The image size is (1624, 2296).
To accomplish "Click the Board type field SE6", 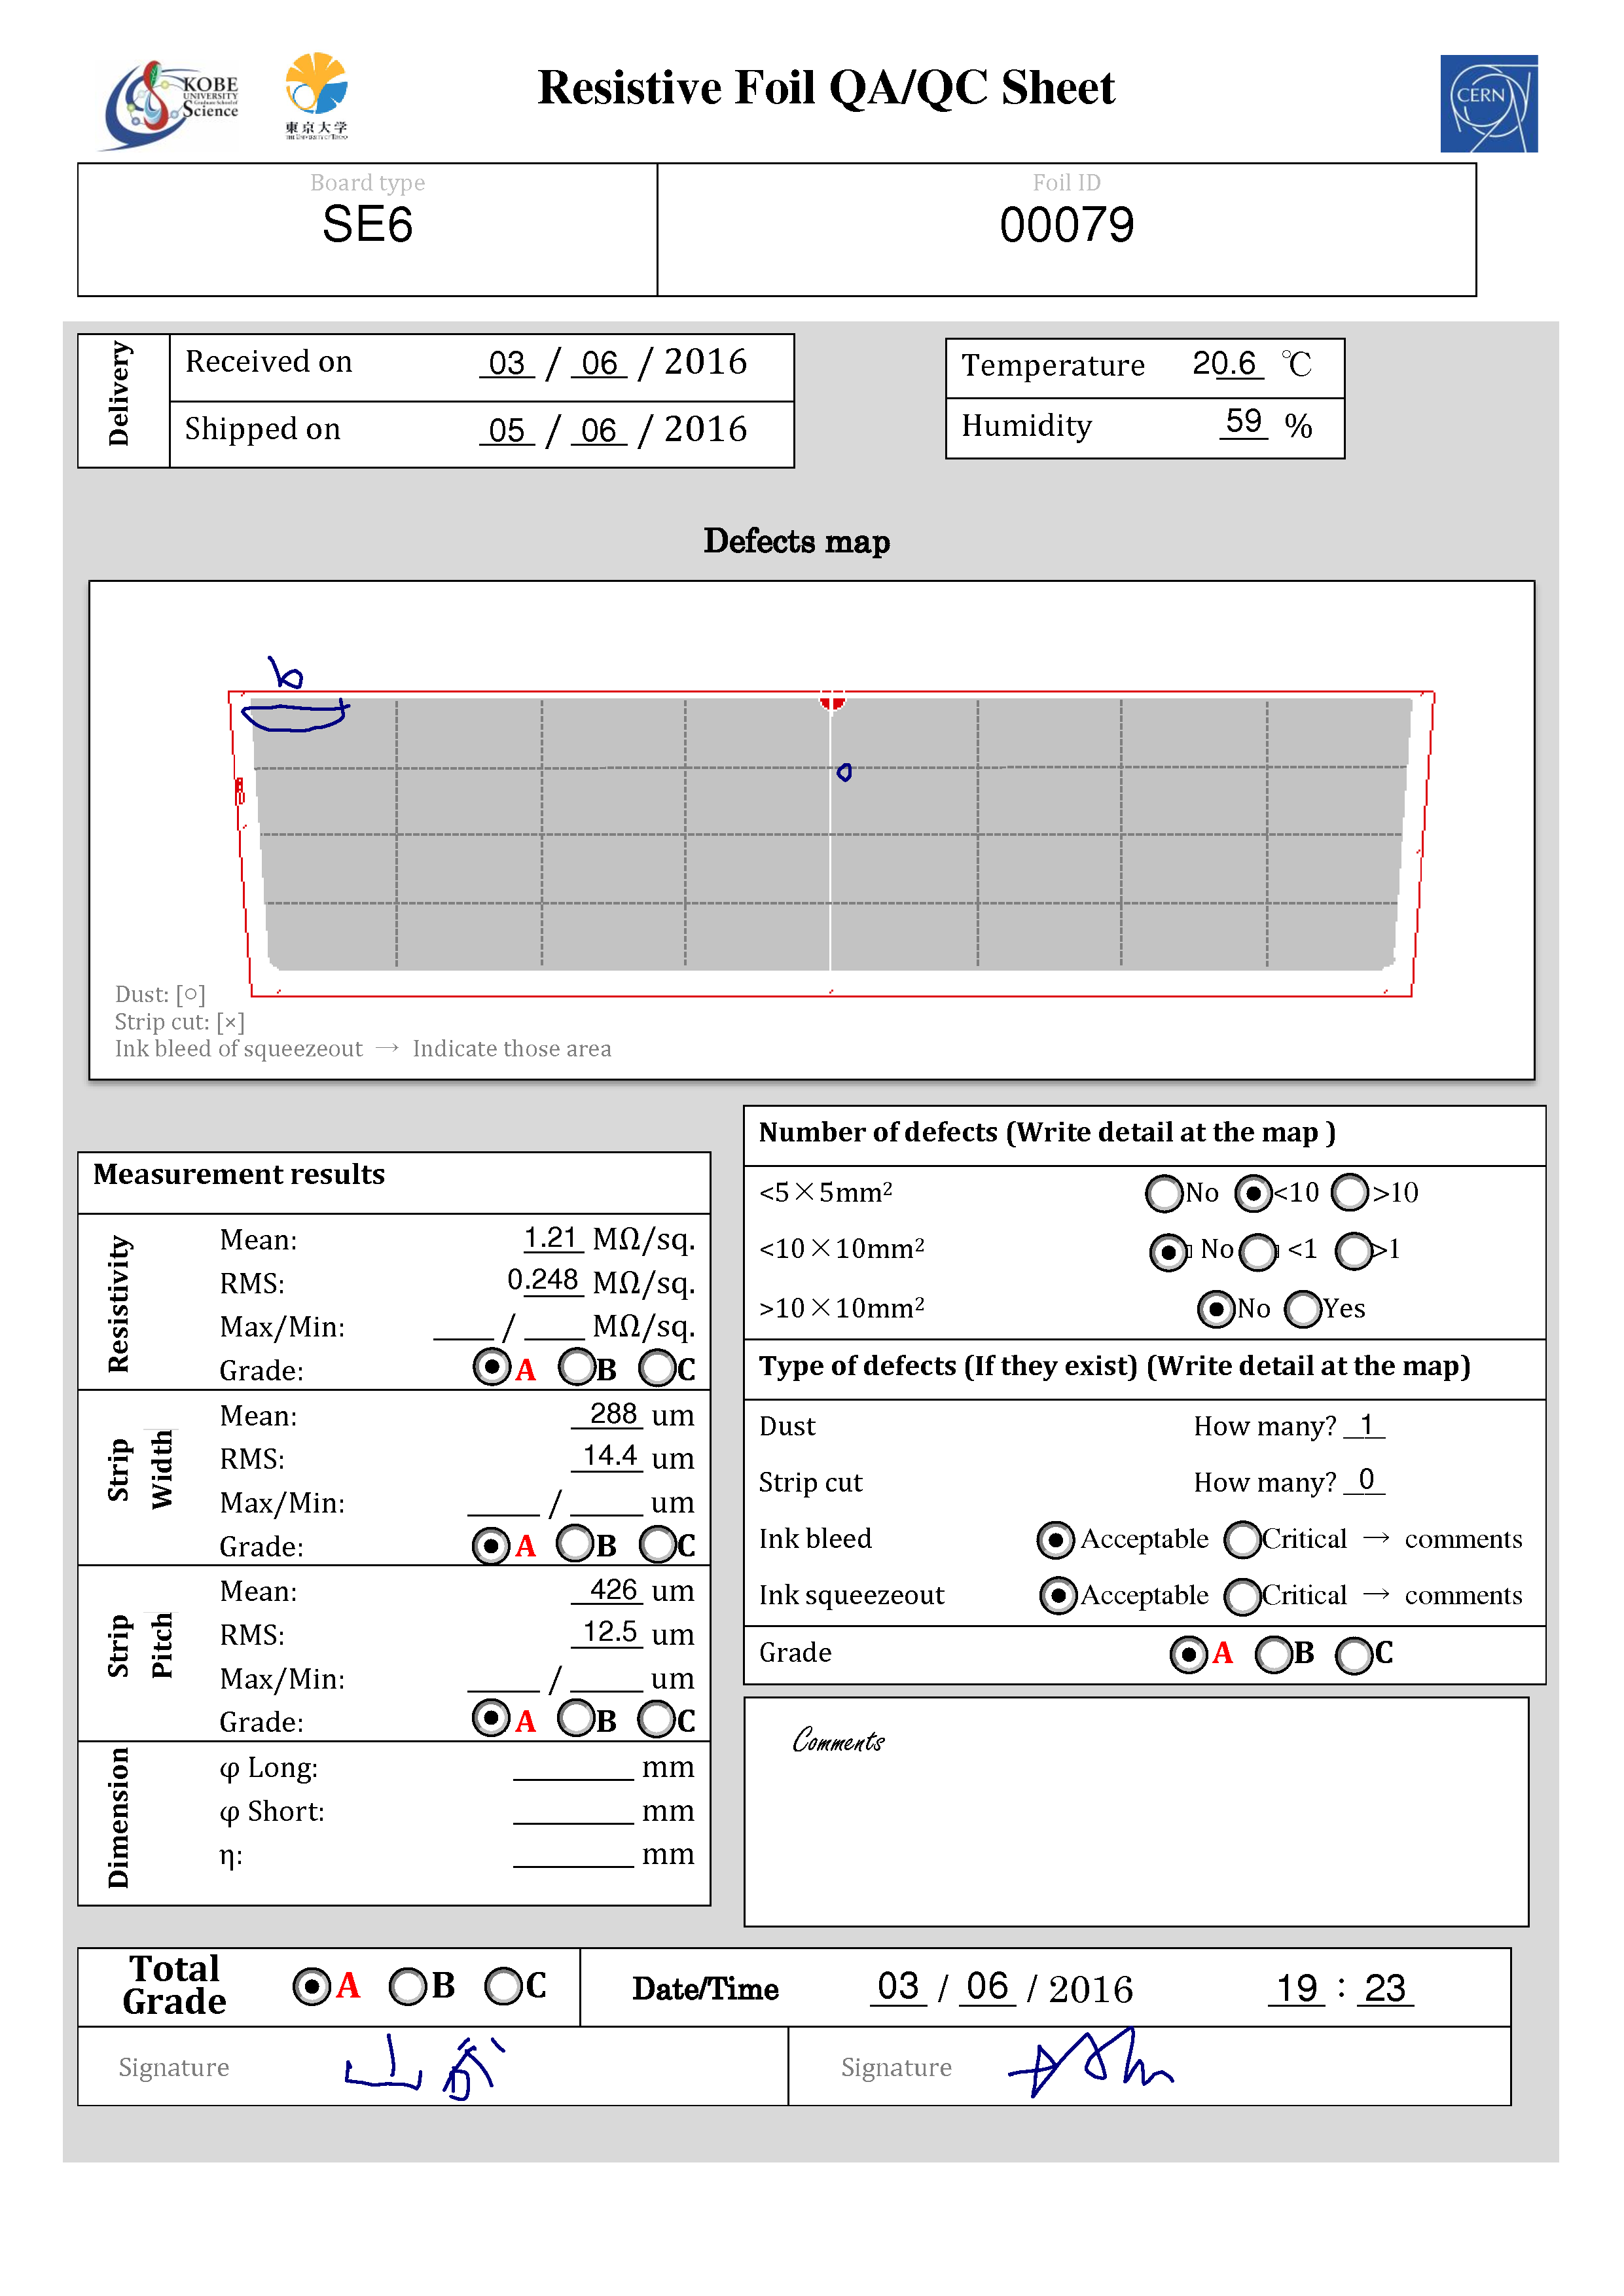I will (367, 223).
